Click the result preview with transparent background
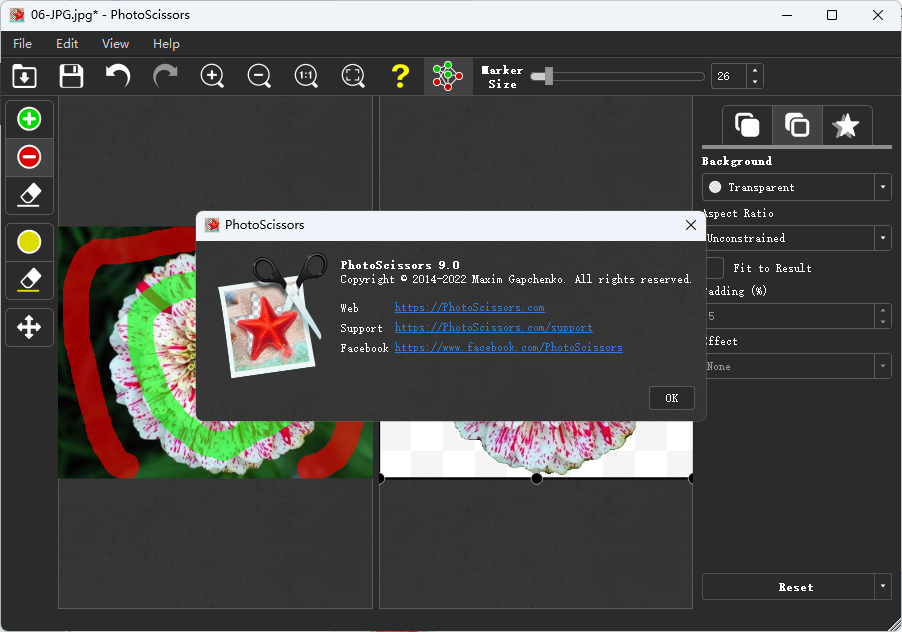The width and height of the screenshot is (902, 632). (x=536, y=449)
